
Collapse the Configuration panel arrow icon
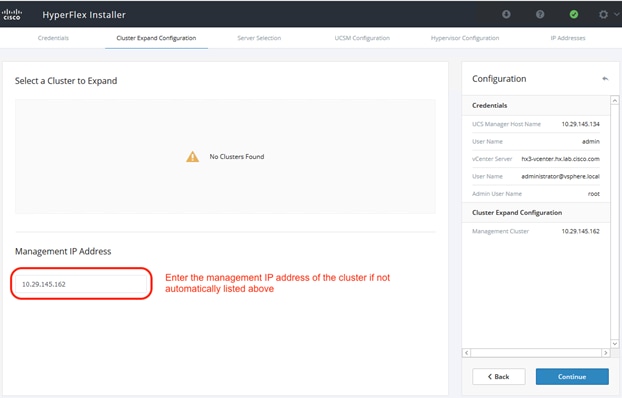(605, 79)
